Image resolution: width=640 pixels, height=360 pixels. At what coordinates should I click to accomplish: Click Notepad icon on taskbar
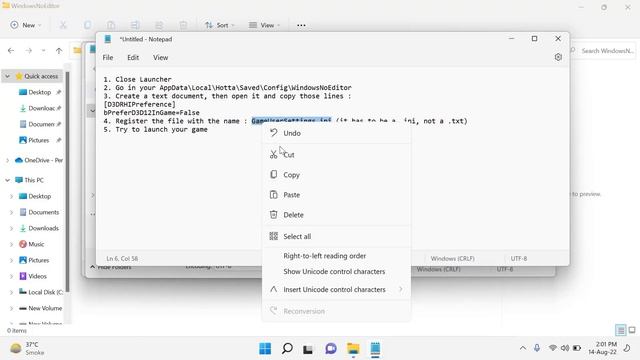(375, 349)
